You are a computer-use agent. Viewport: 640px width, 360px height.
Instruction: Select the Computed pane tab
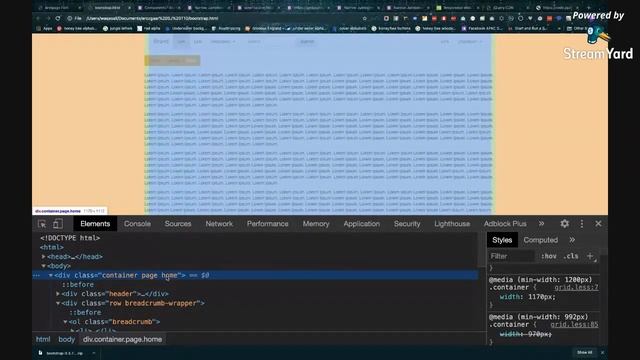[540, 240]
